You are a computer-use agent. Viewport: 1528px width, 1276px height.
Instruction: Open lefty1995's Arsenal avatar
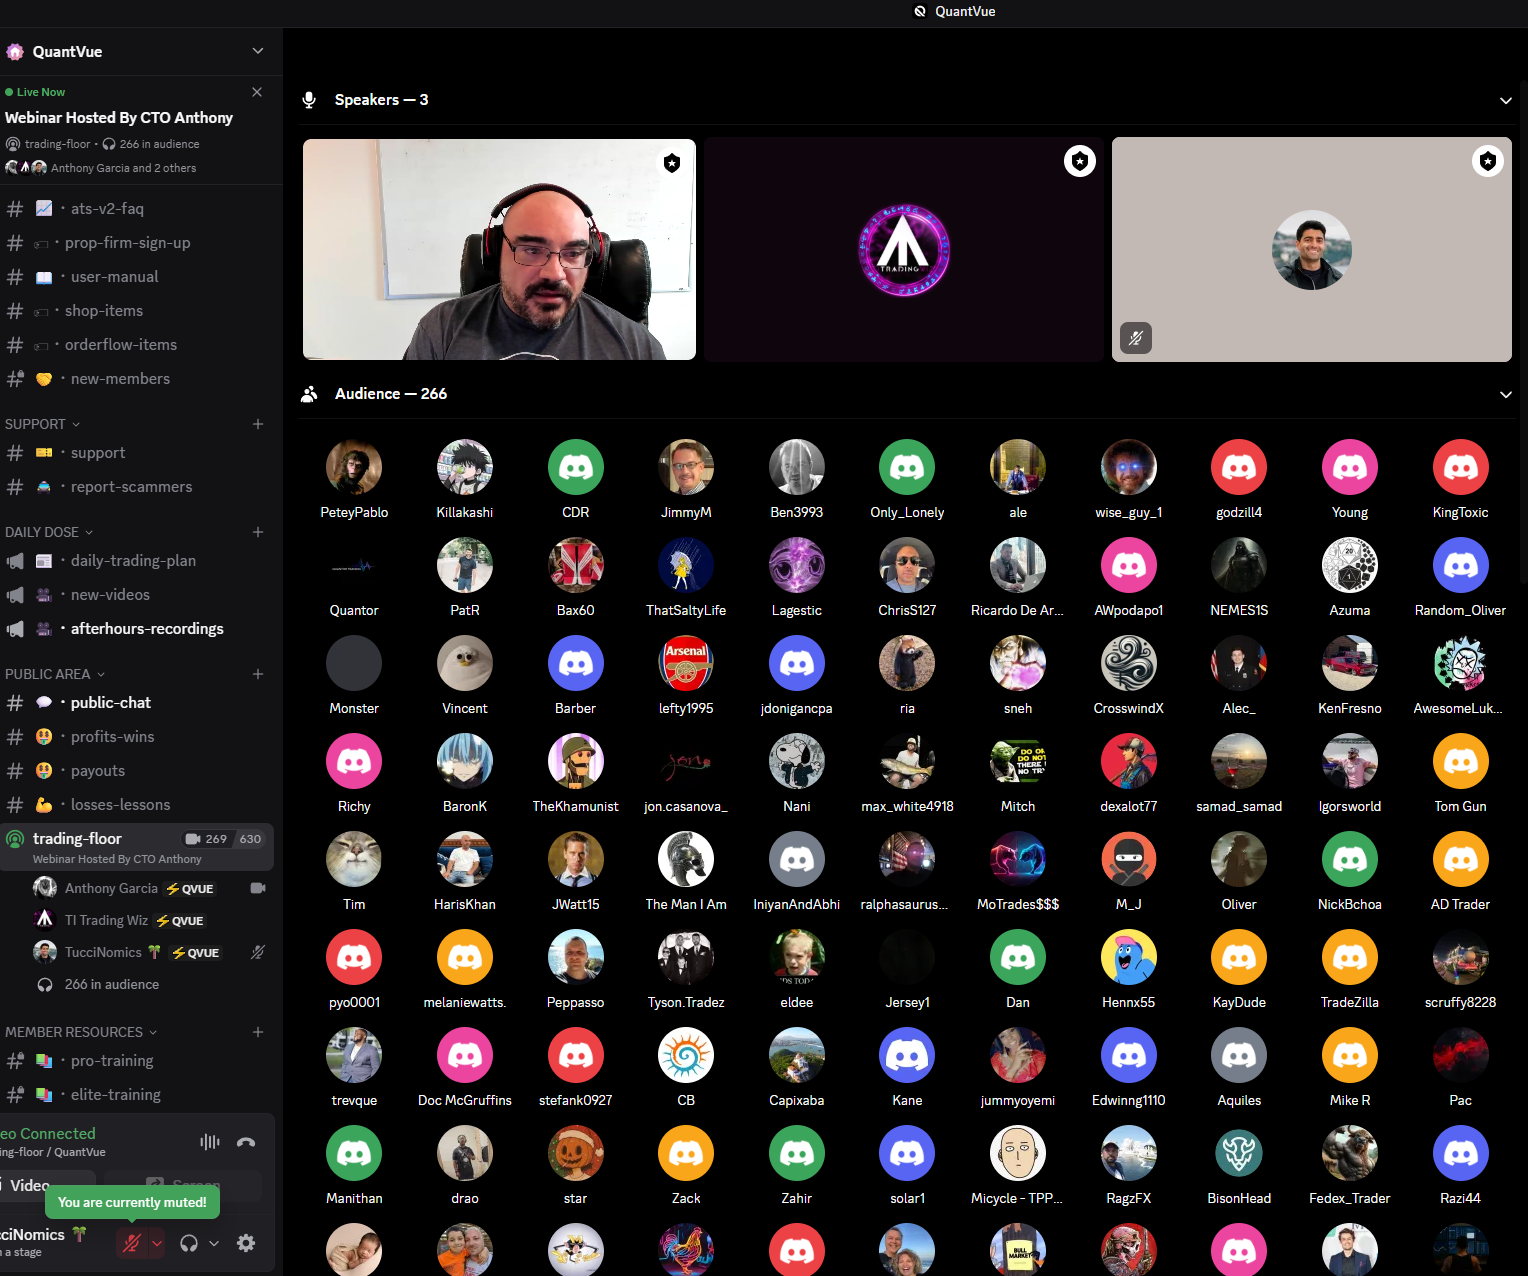click(686, 663)
